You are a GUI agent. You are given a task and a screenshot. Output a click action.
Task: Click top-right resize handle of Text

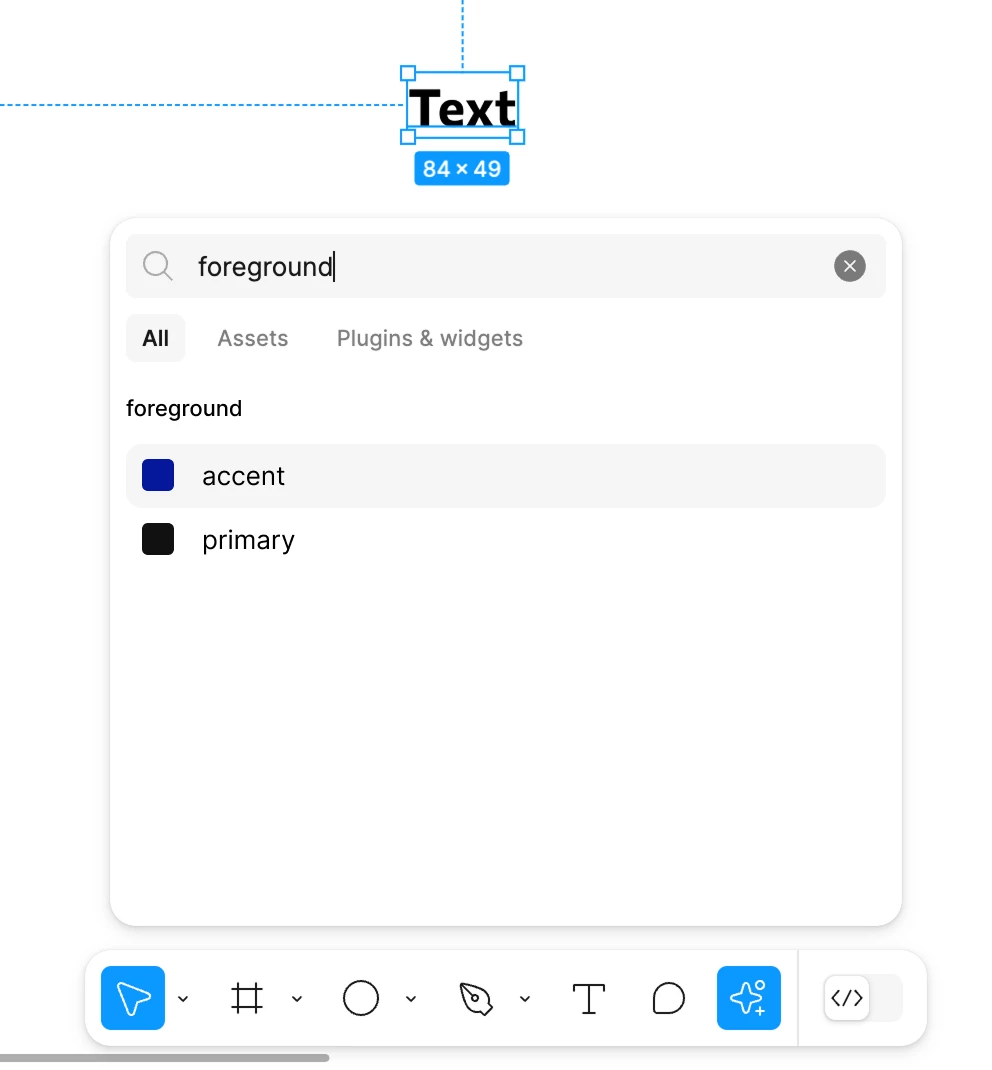(517, 73)
